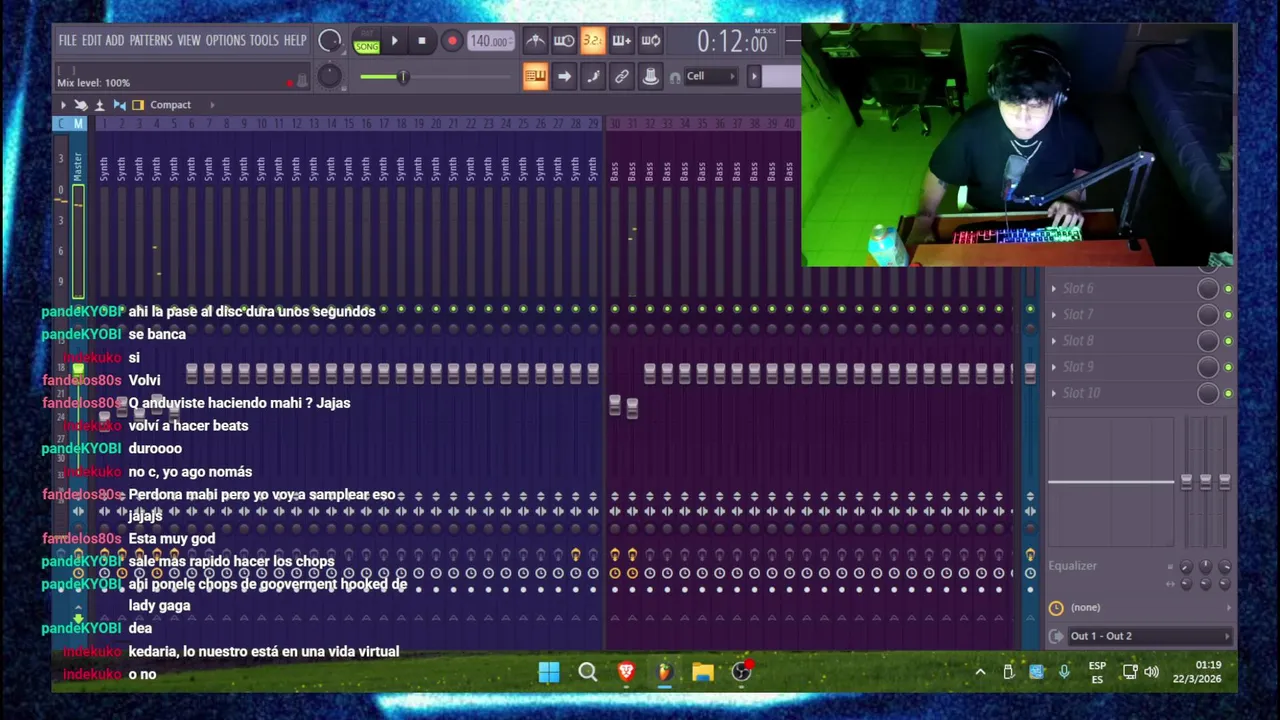Toggle Slot 10 enable LED
This screenshot has height=720, width=1280.
coord(1228,393)
